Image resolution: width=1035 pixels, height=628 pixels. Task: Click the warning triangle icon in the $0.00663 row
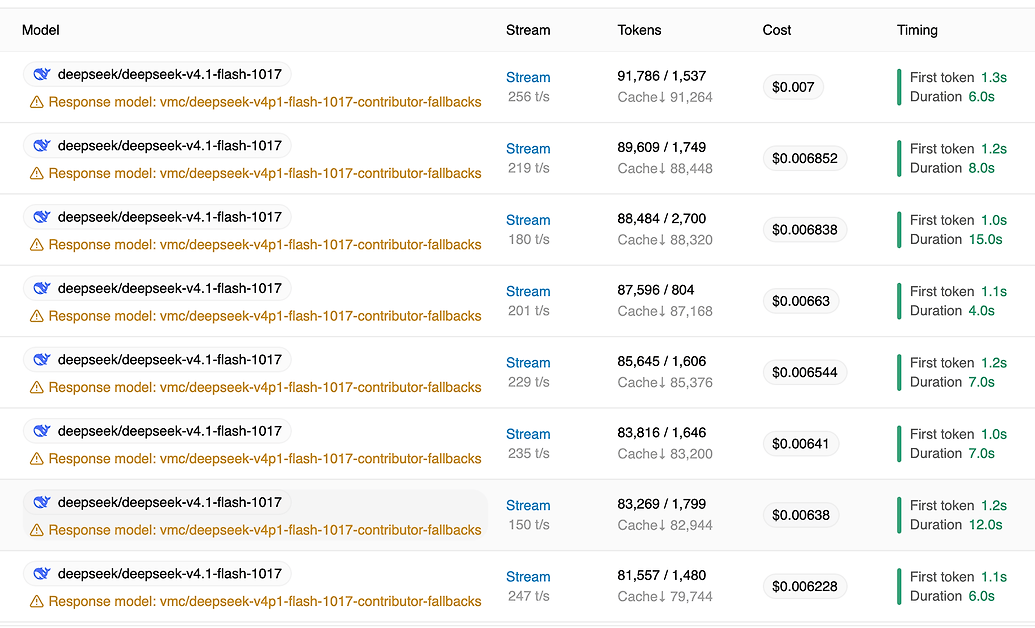click(37, 316)
